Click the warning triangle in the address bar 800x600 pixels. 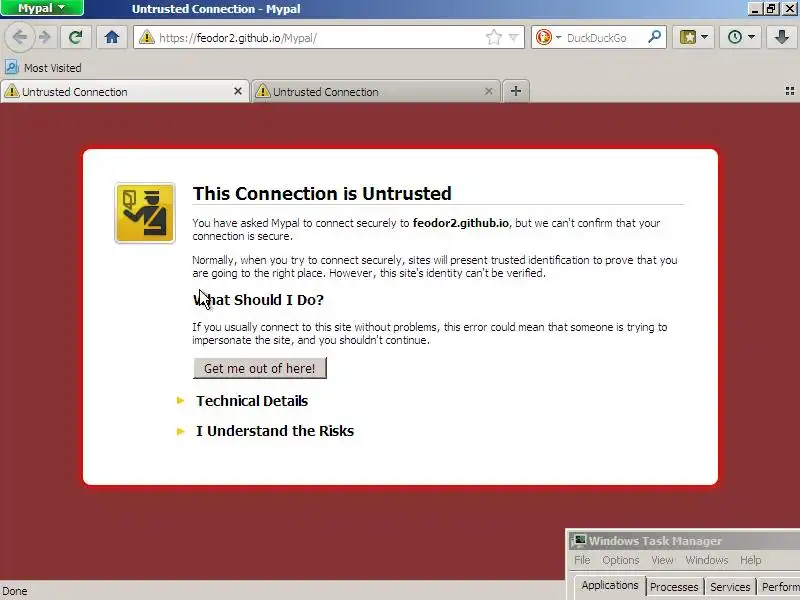[146, 37]
